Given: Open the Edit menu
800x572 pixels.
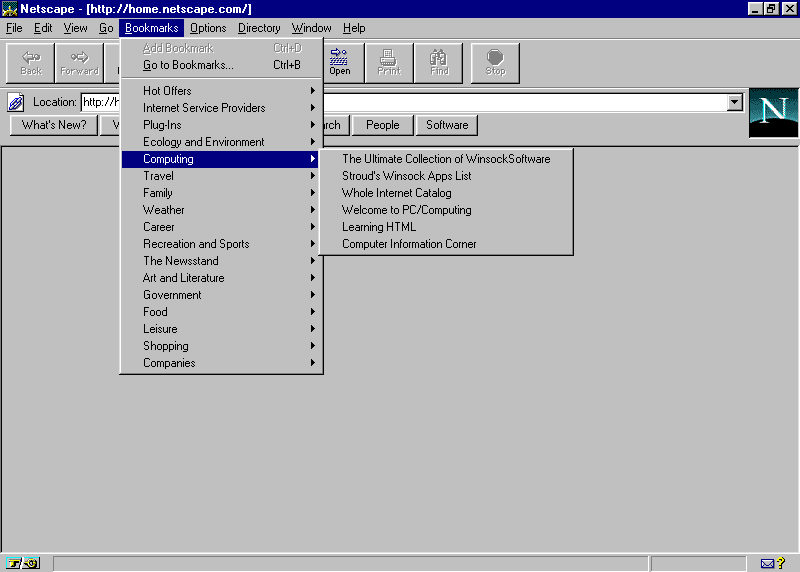Looking at the screenshot, I should tap(43, 28).
